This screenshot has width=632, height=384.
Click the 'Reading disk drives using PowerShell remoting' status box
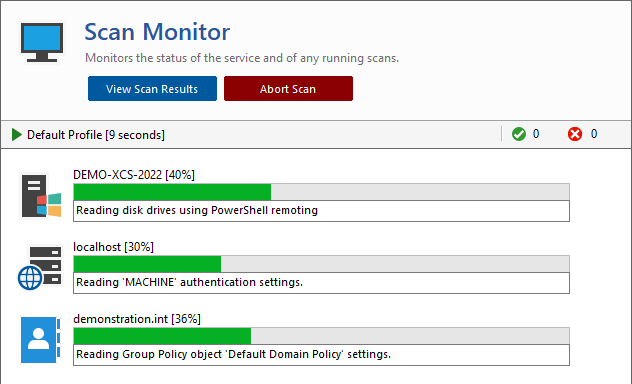point(321,211)
